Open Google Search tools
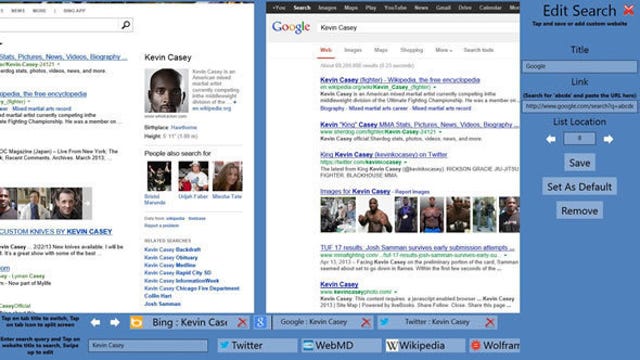The width and height of the screenshot is (640, 360). pyautogui.click(x=478, y=50)
